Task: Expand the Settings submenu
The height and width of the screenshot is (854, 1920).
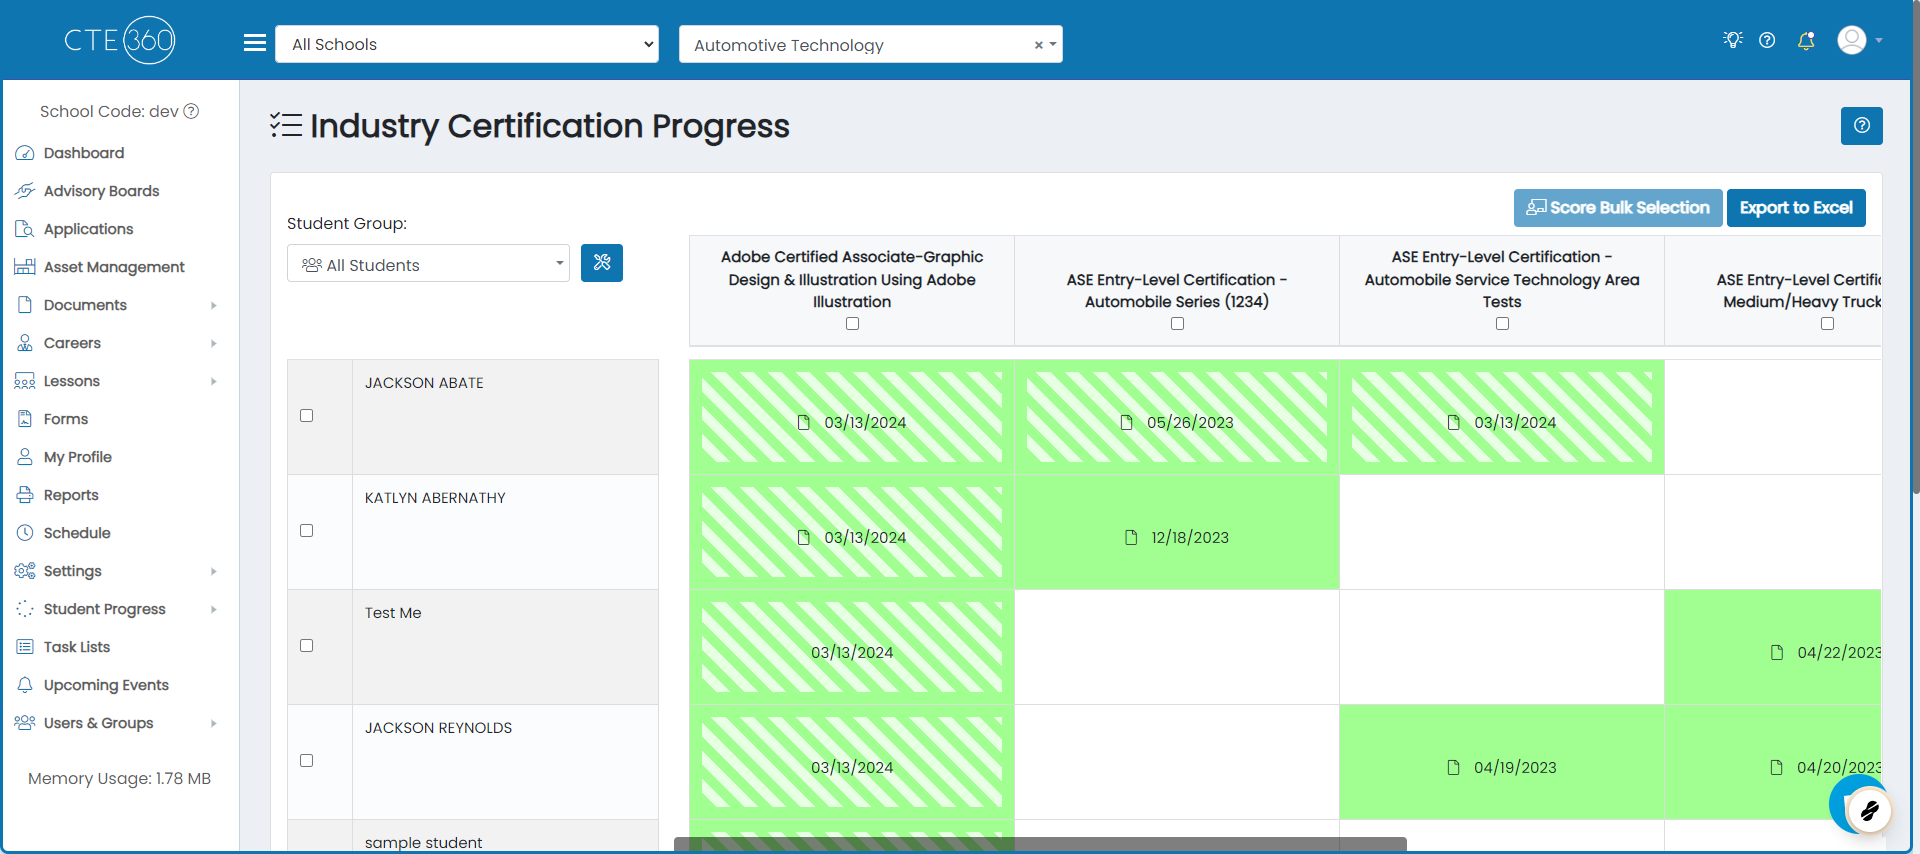Action: tap(214, 571)
